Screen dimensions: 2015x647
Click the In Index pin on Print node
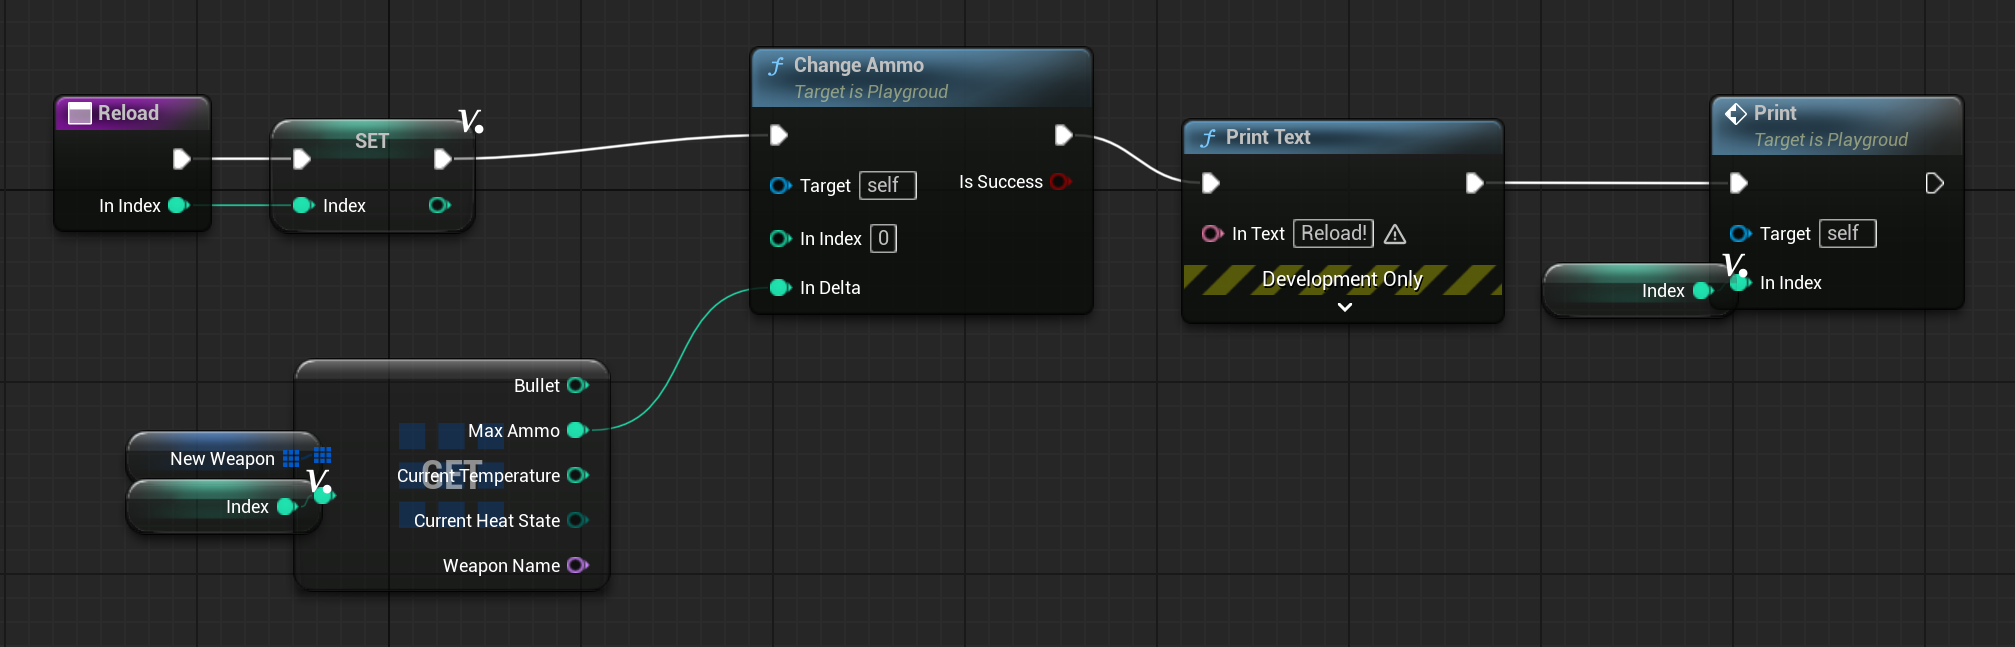coord(1740,283)
